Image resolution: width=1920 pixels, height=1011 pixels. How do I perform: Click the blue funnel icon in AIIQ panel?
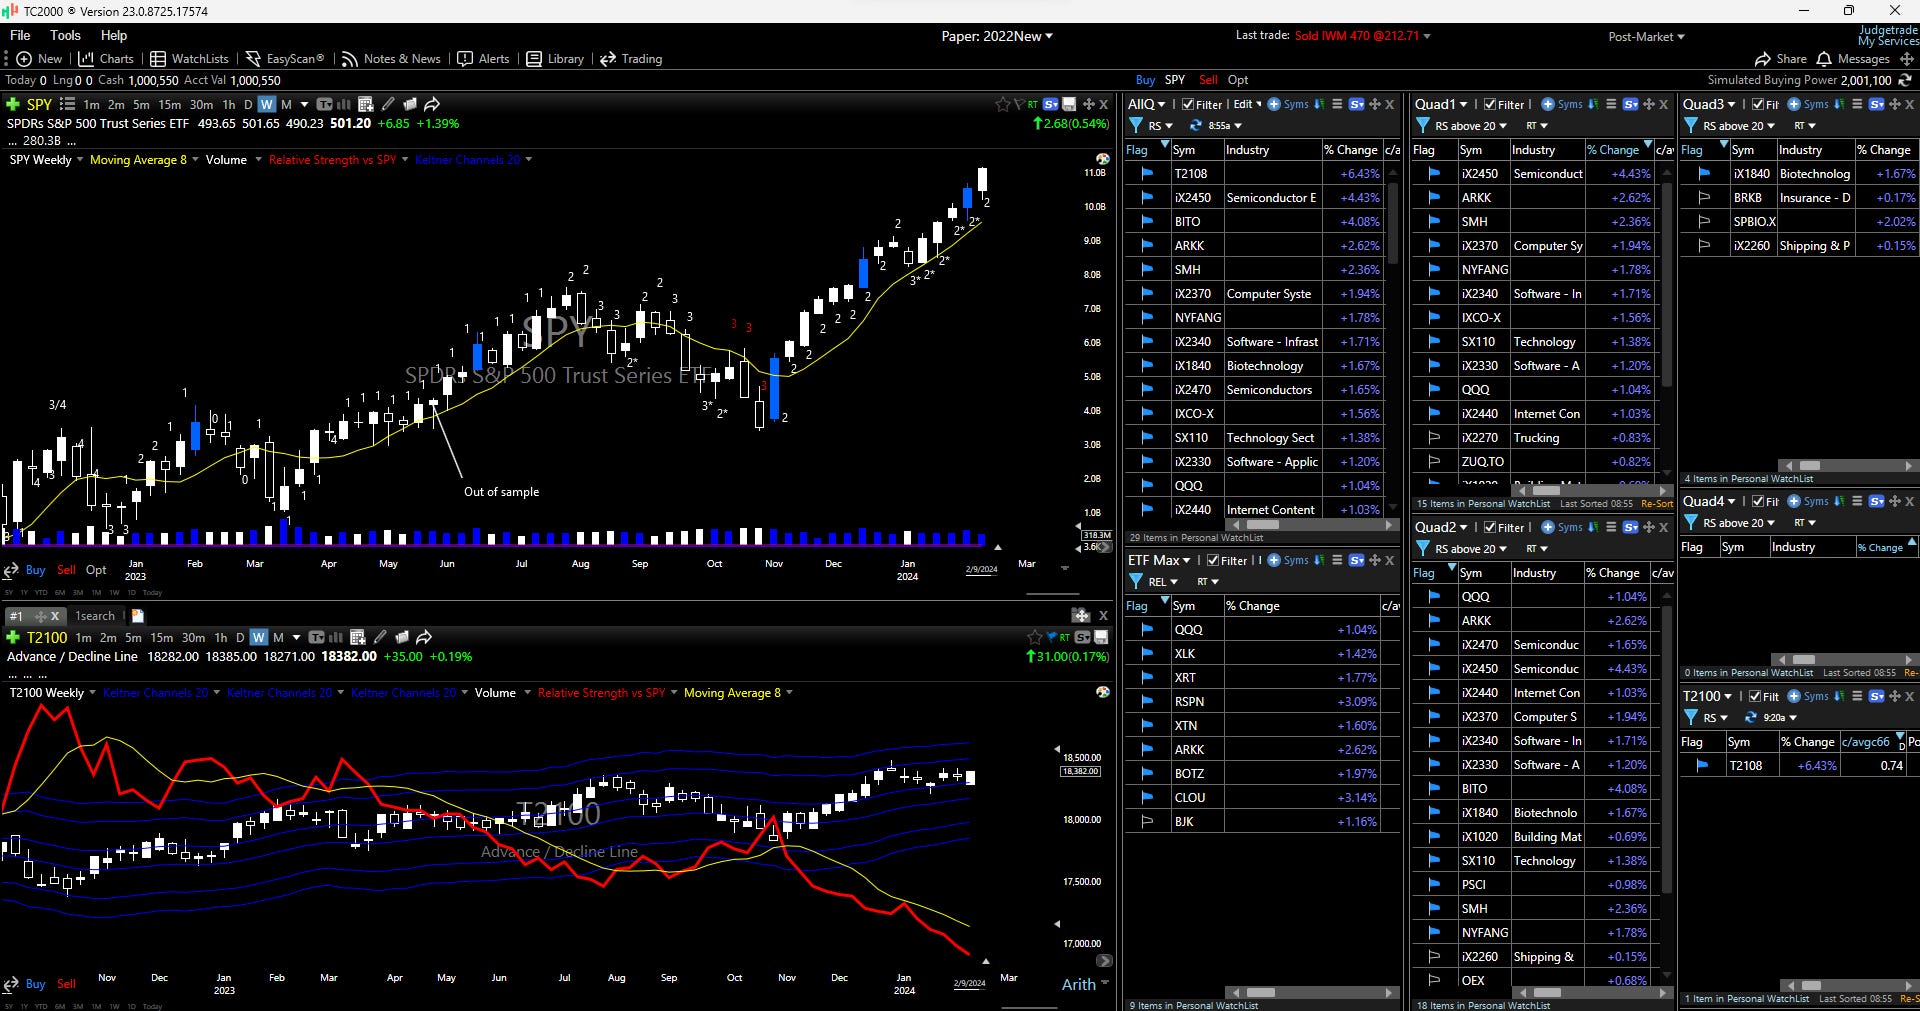[1136, 126]
